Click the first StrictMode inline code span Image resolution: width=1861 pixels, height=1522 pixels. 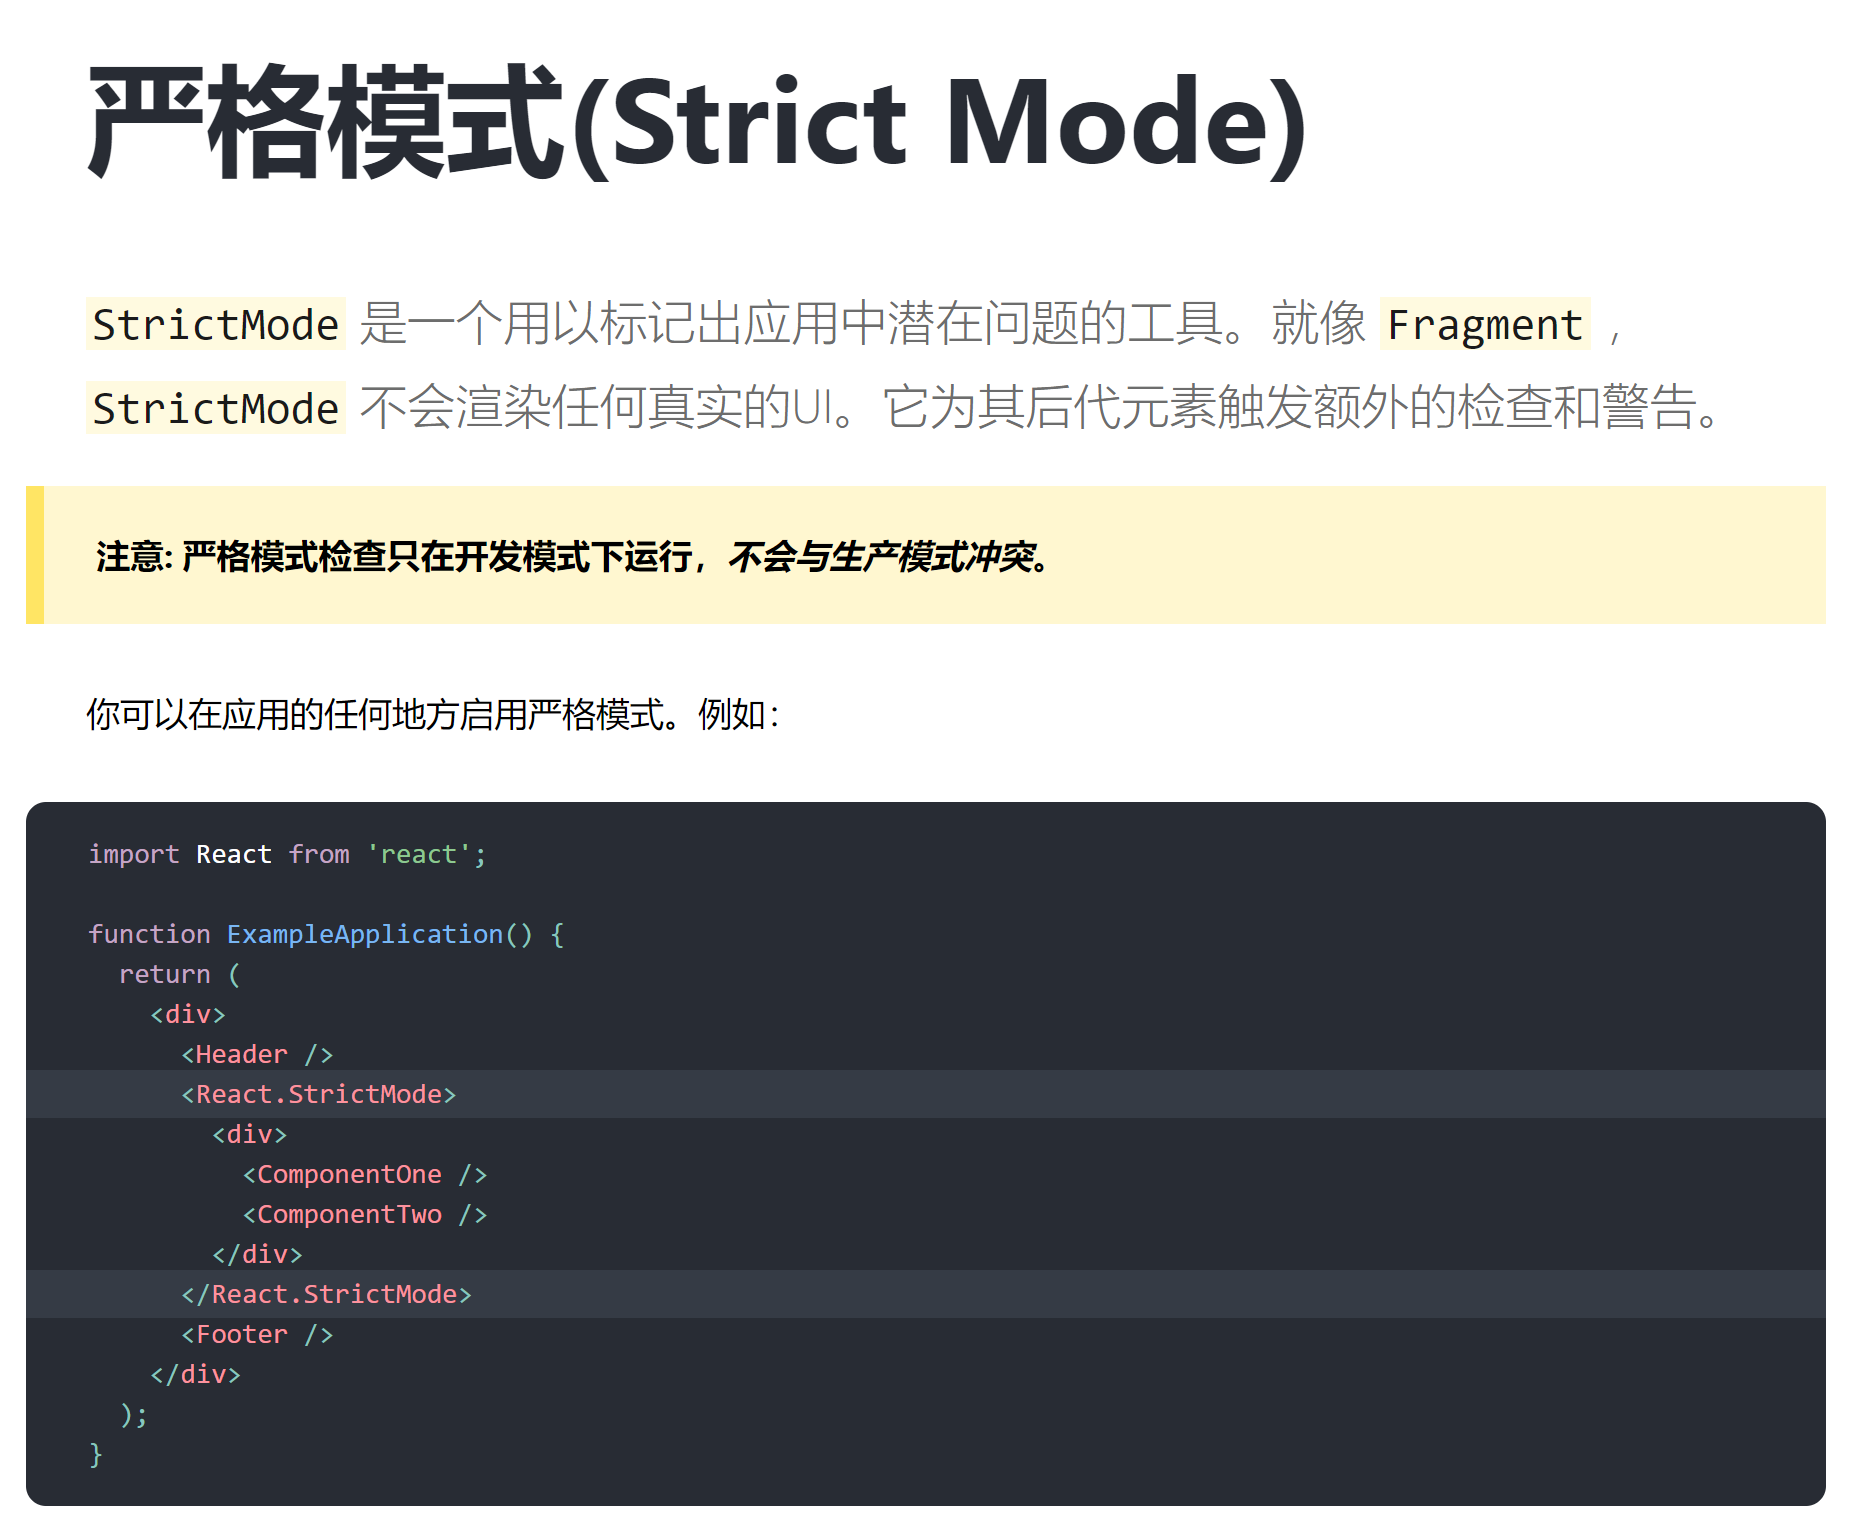coord(213,324)
